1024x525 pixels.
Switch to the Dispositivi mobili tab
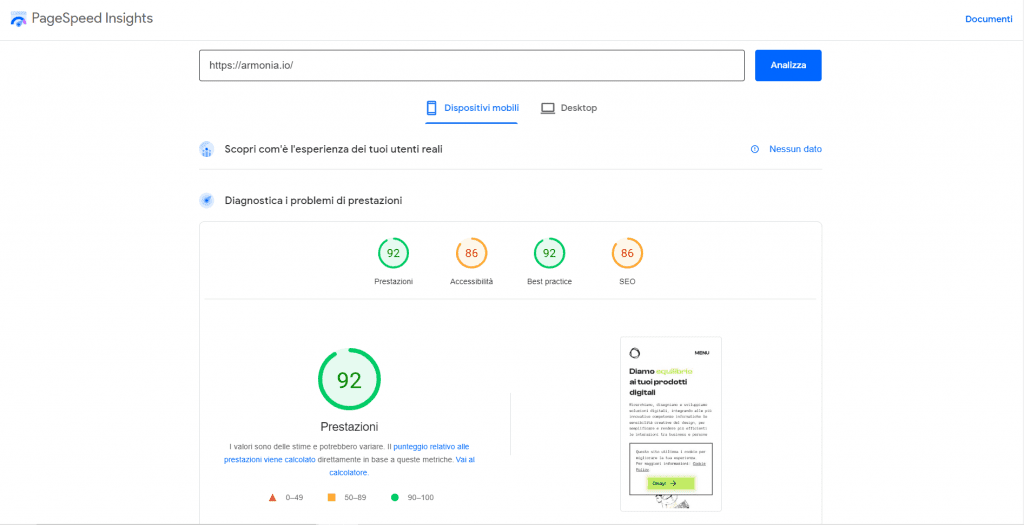point(472,108)
